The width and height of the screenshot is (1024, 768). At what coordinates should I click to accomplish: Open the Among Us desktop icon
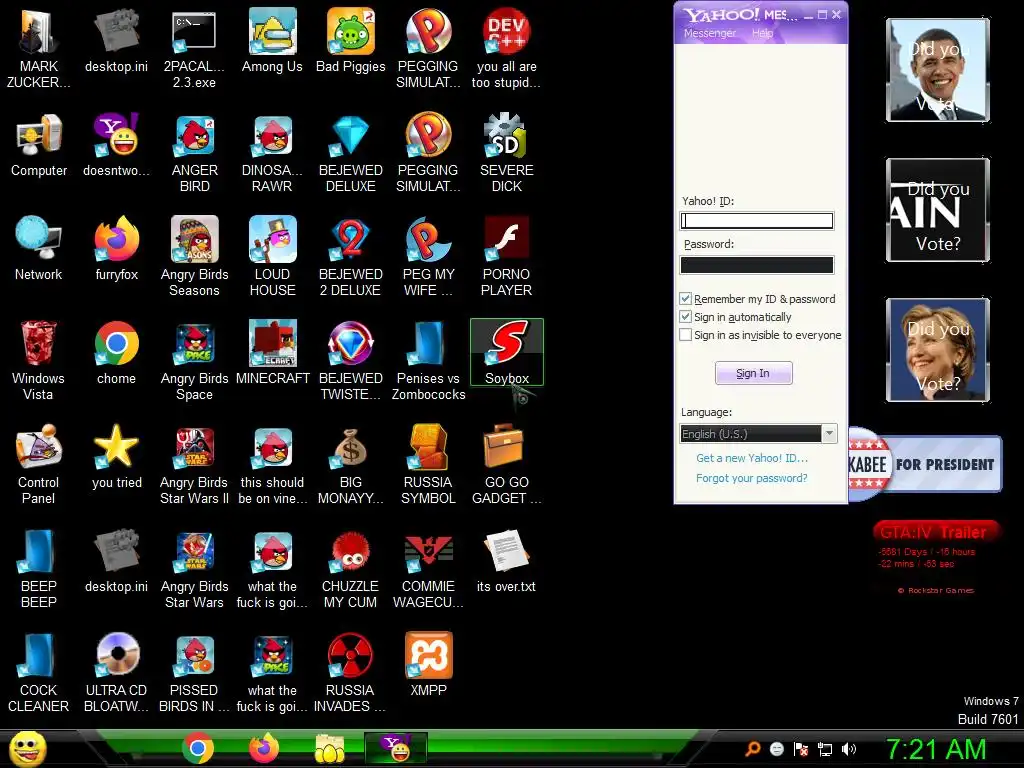click(272, 40)
